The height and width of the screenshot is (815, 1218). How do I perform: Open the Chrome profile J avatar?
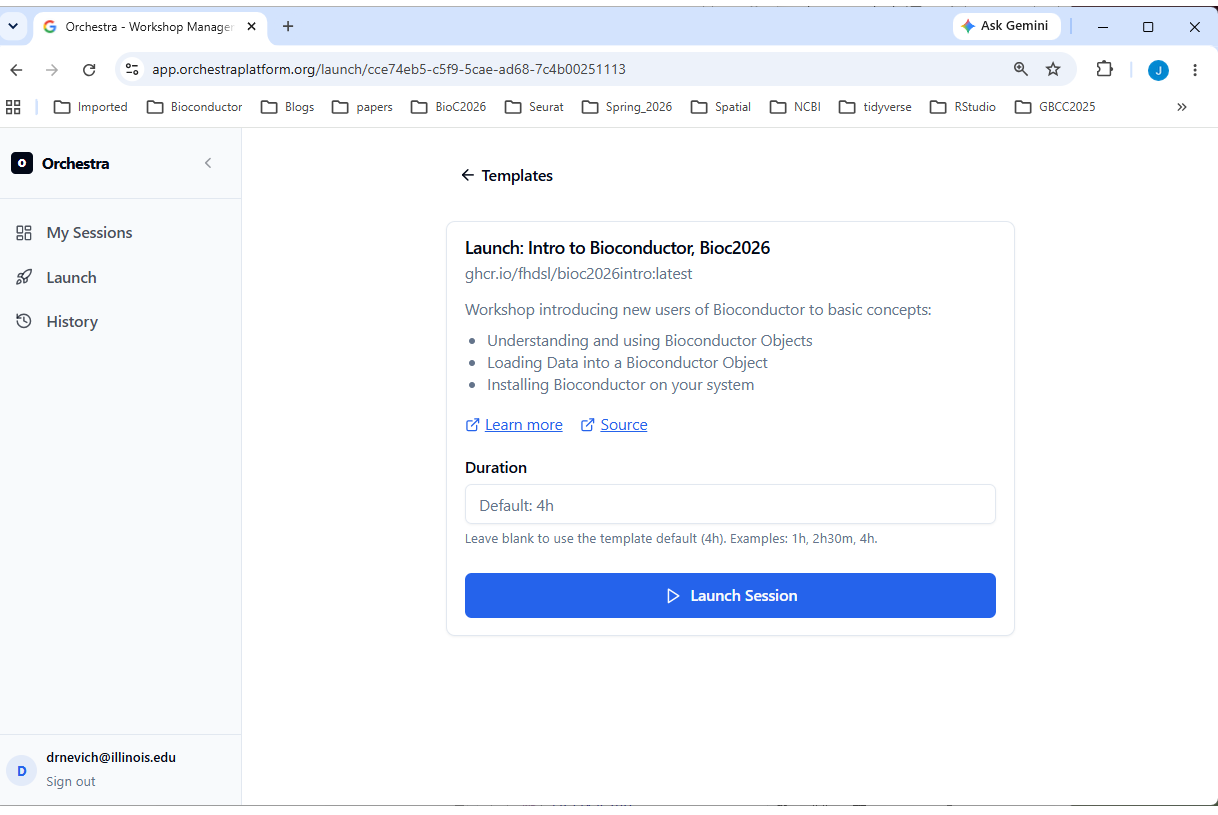[1158, 70]
